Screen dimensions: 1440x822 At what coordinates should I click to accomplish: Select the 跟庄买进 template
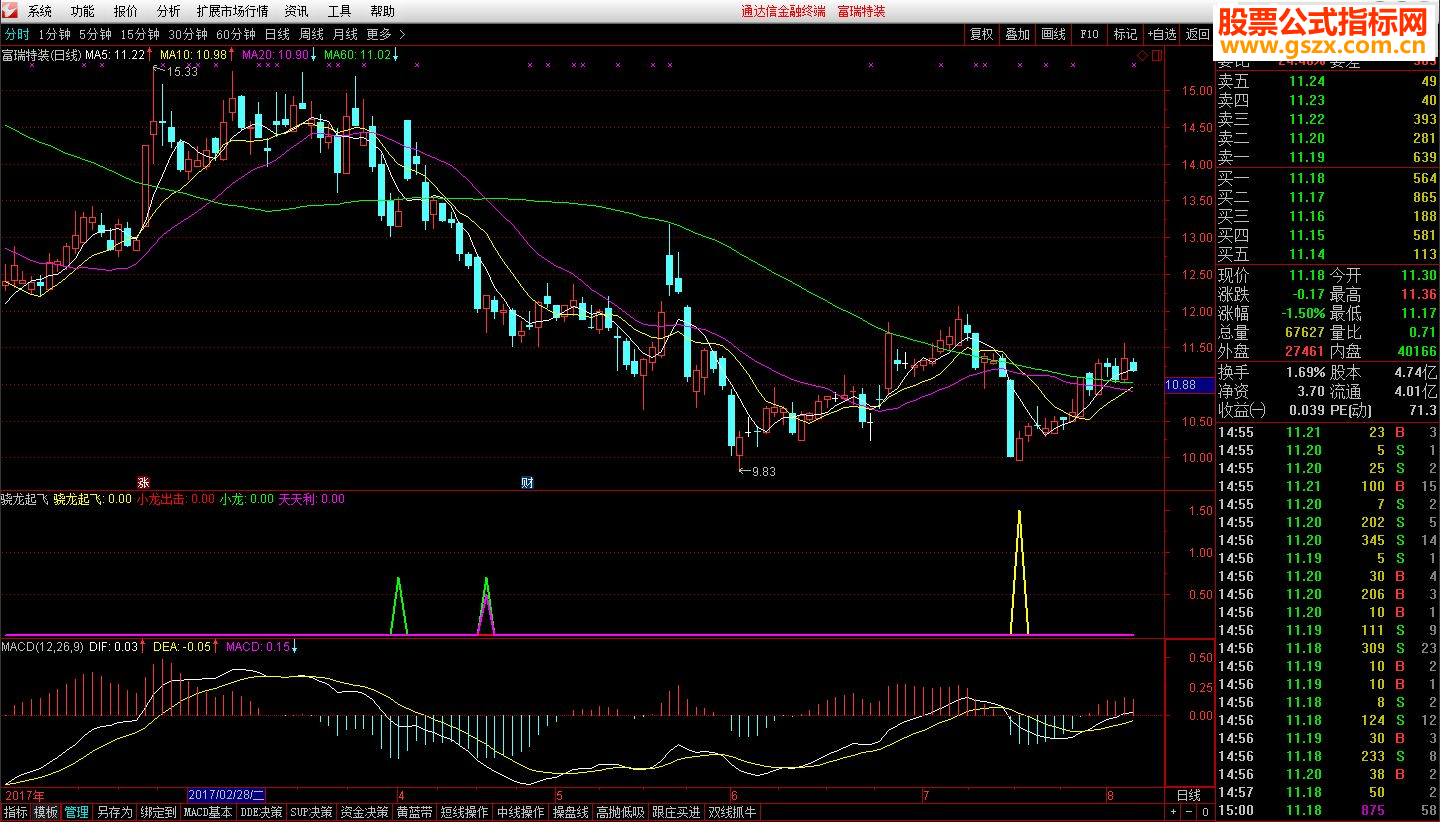[x=677, y=813]
